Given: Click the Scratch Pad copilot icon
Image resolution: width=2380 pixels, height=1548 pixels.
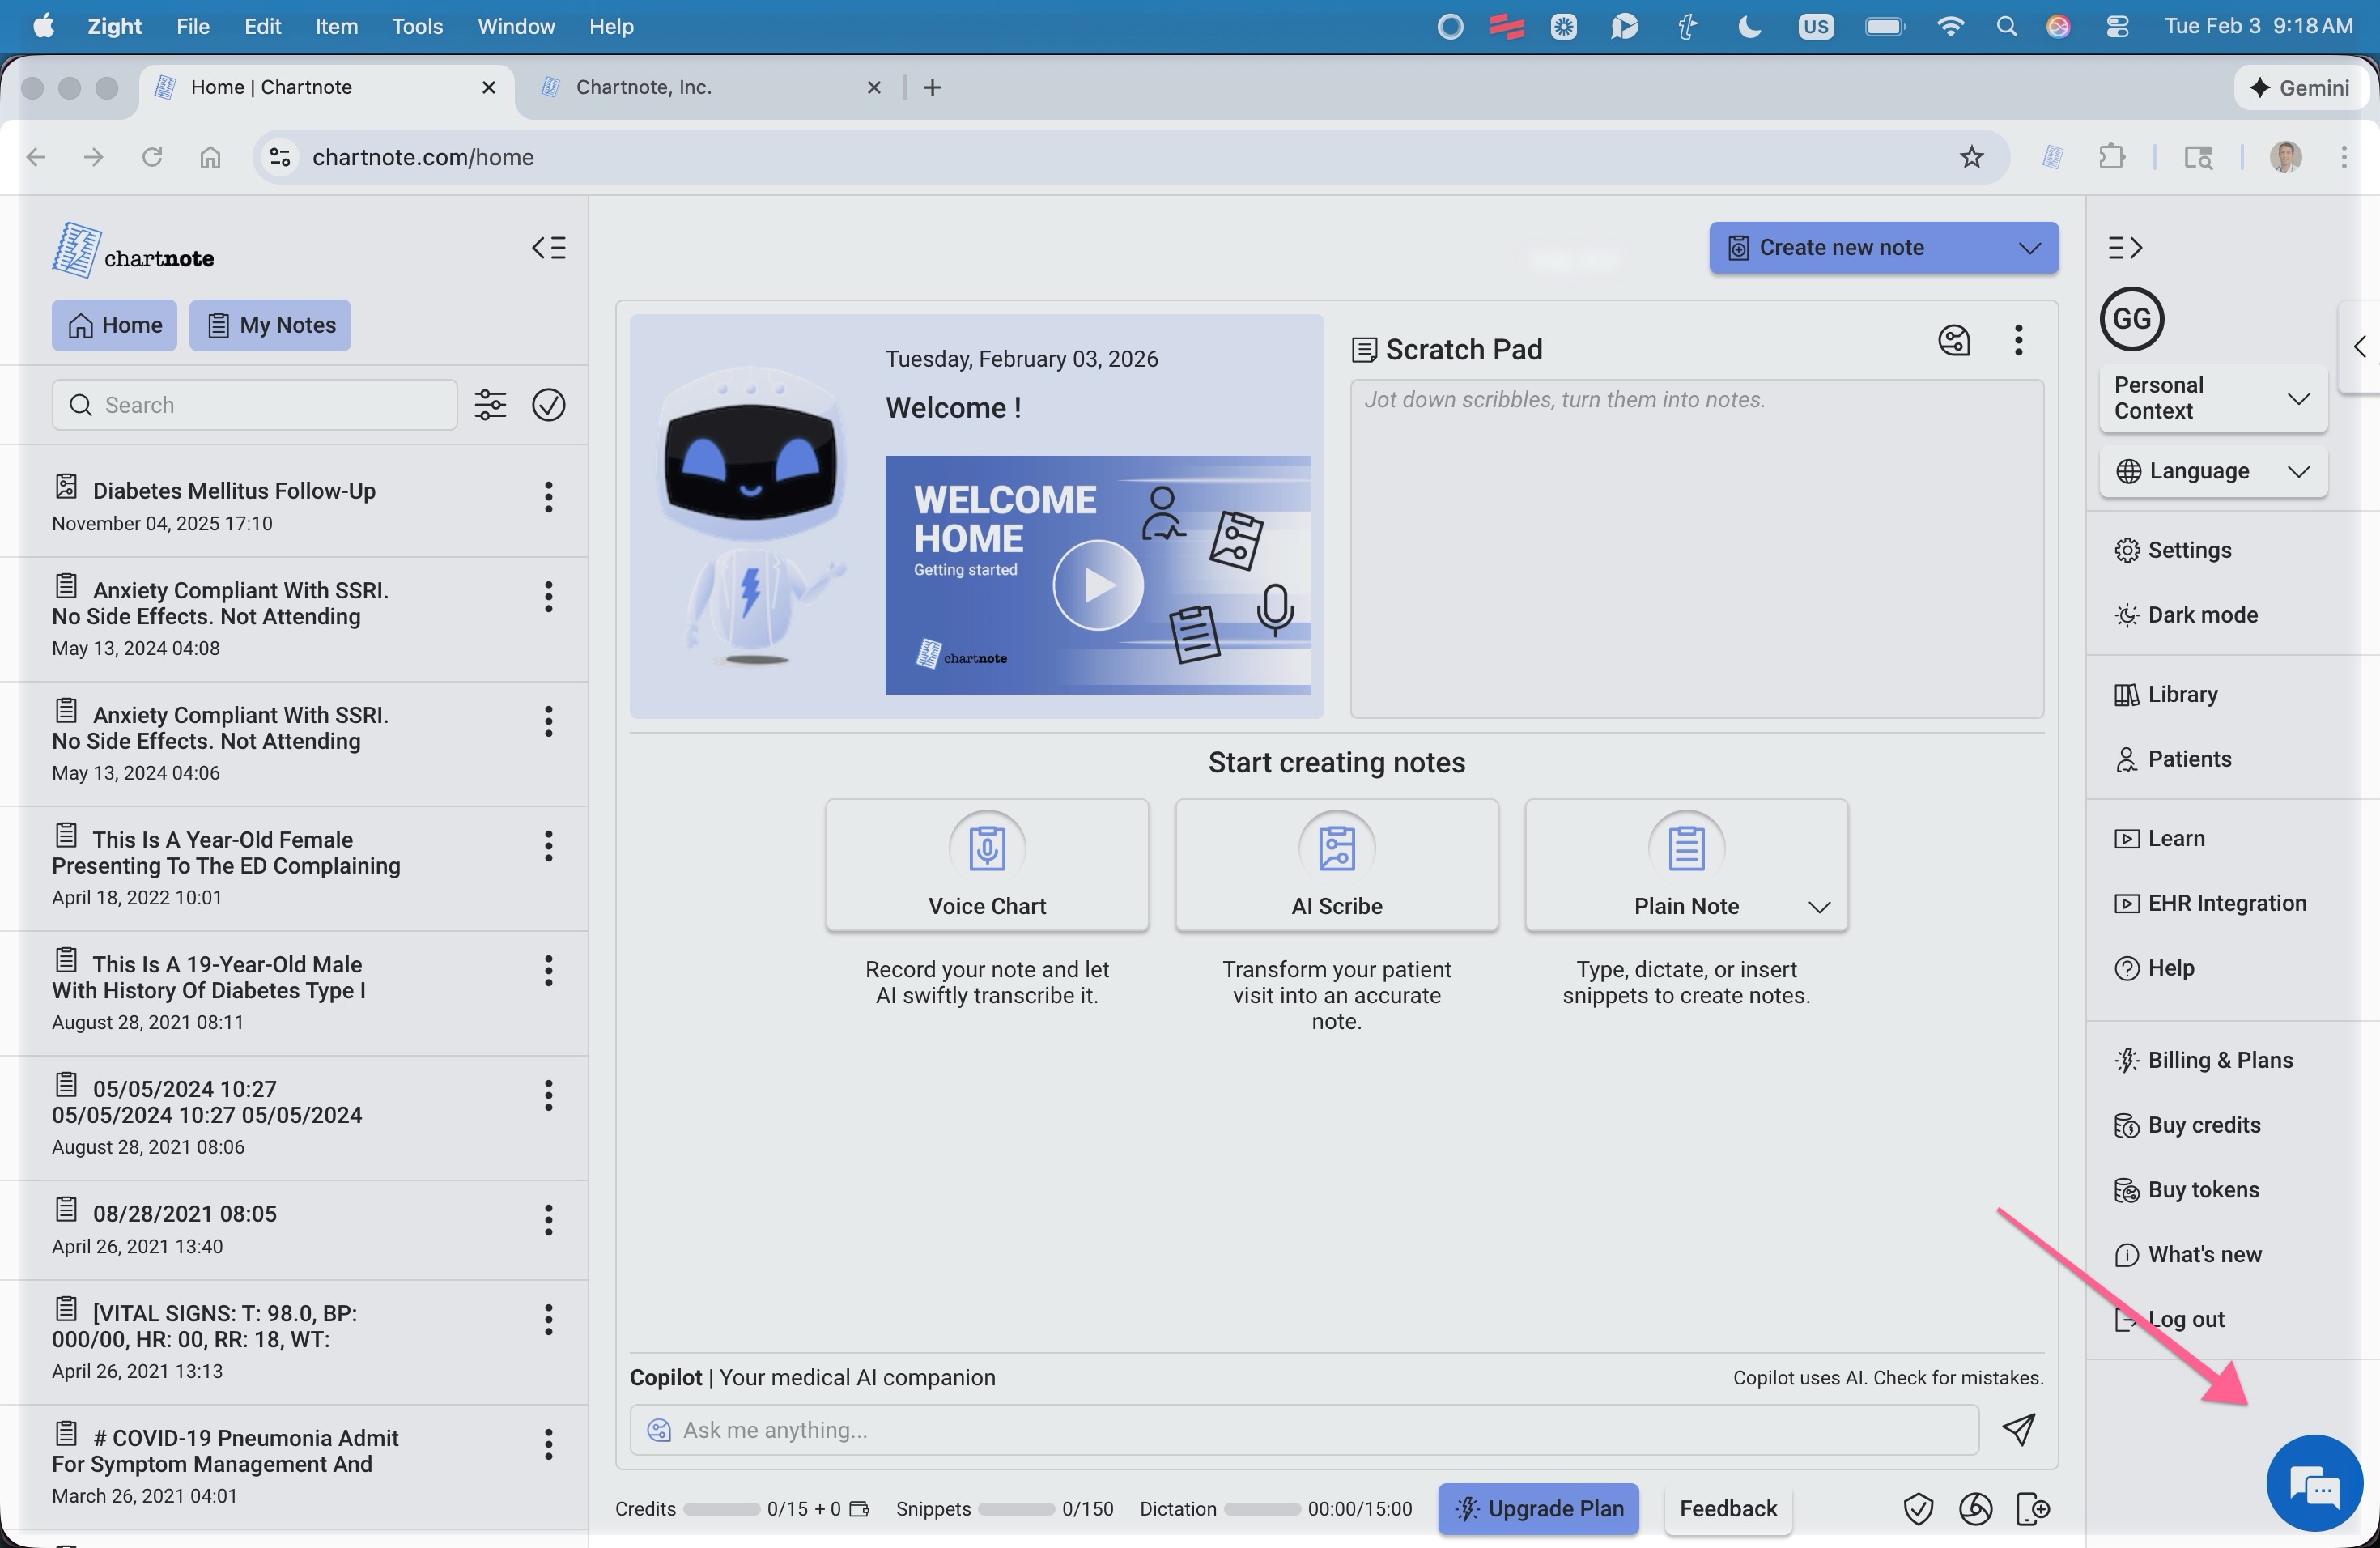Looking at the screenshot, I should (1954, 341).
